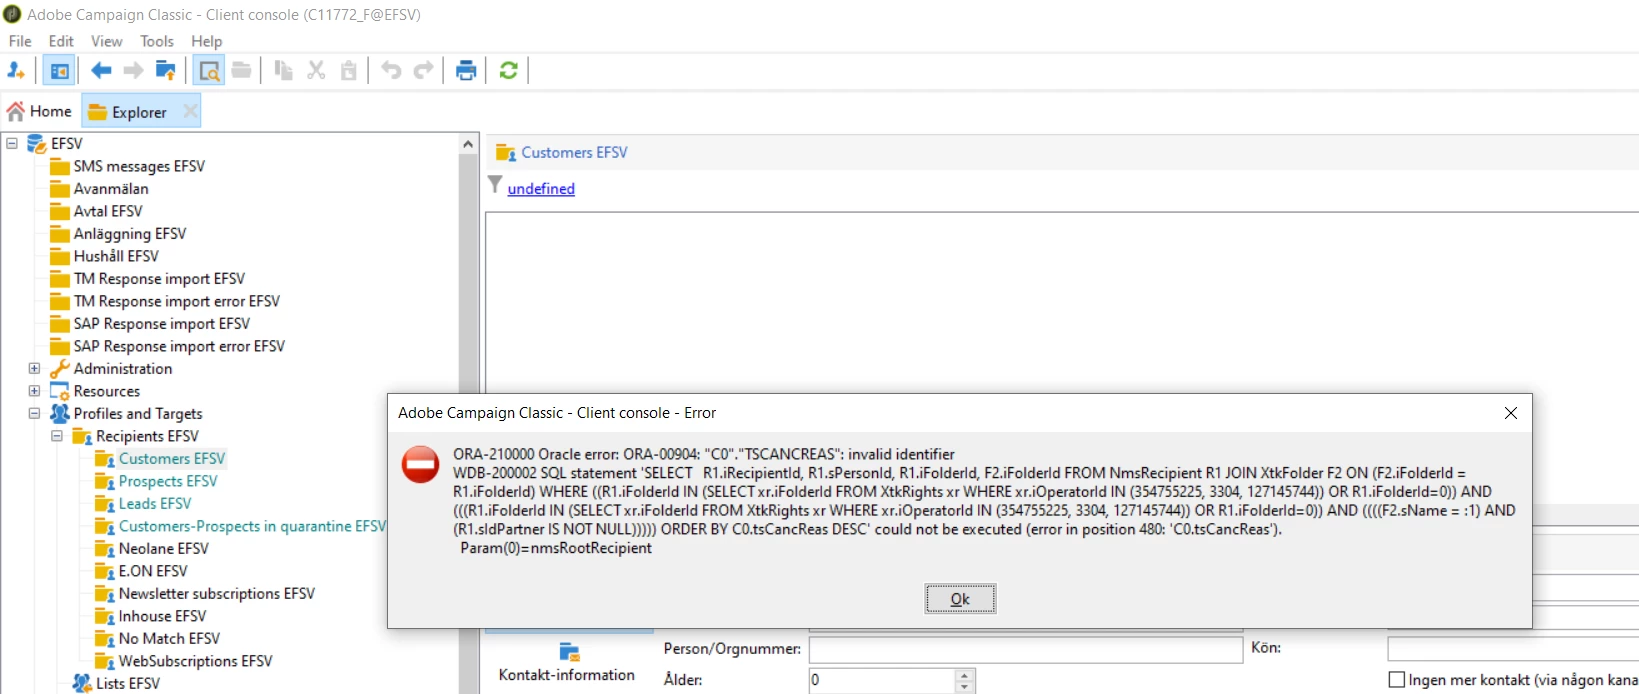Expand the Resources node
Viewport: 1639px width, 694px height.
pyautogui.click(x=34, y=391)
